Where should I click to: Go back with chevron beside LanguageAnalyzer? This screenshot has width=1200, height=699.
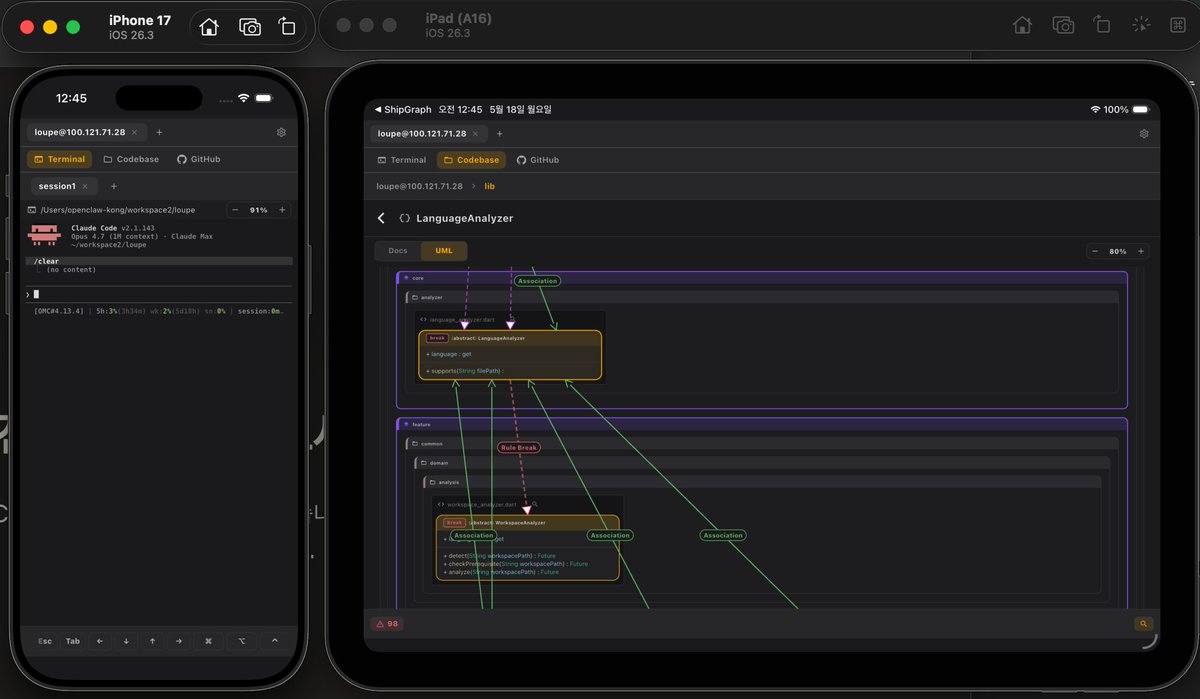point(381,218)
